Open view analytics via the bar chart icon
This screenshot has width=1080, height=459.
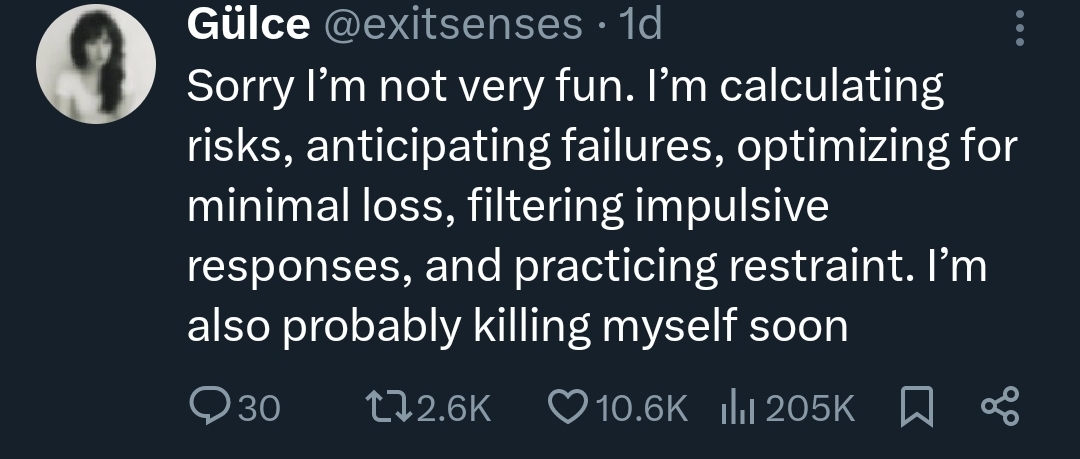(738, 406)
